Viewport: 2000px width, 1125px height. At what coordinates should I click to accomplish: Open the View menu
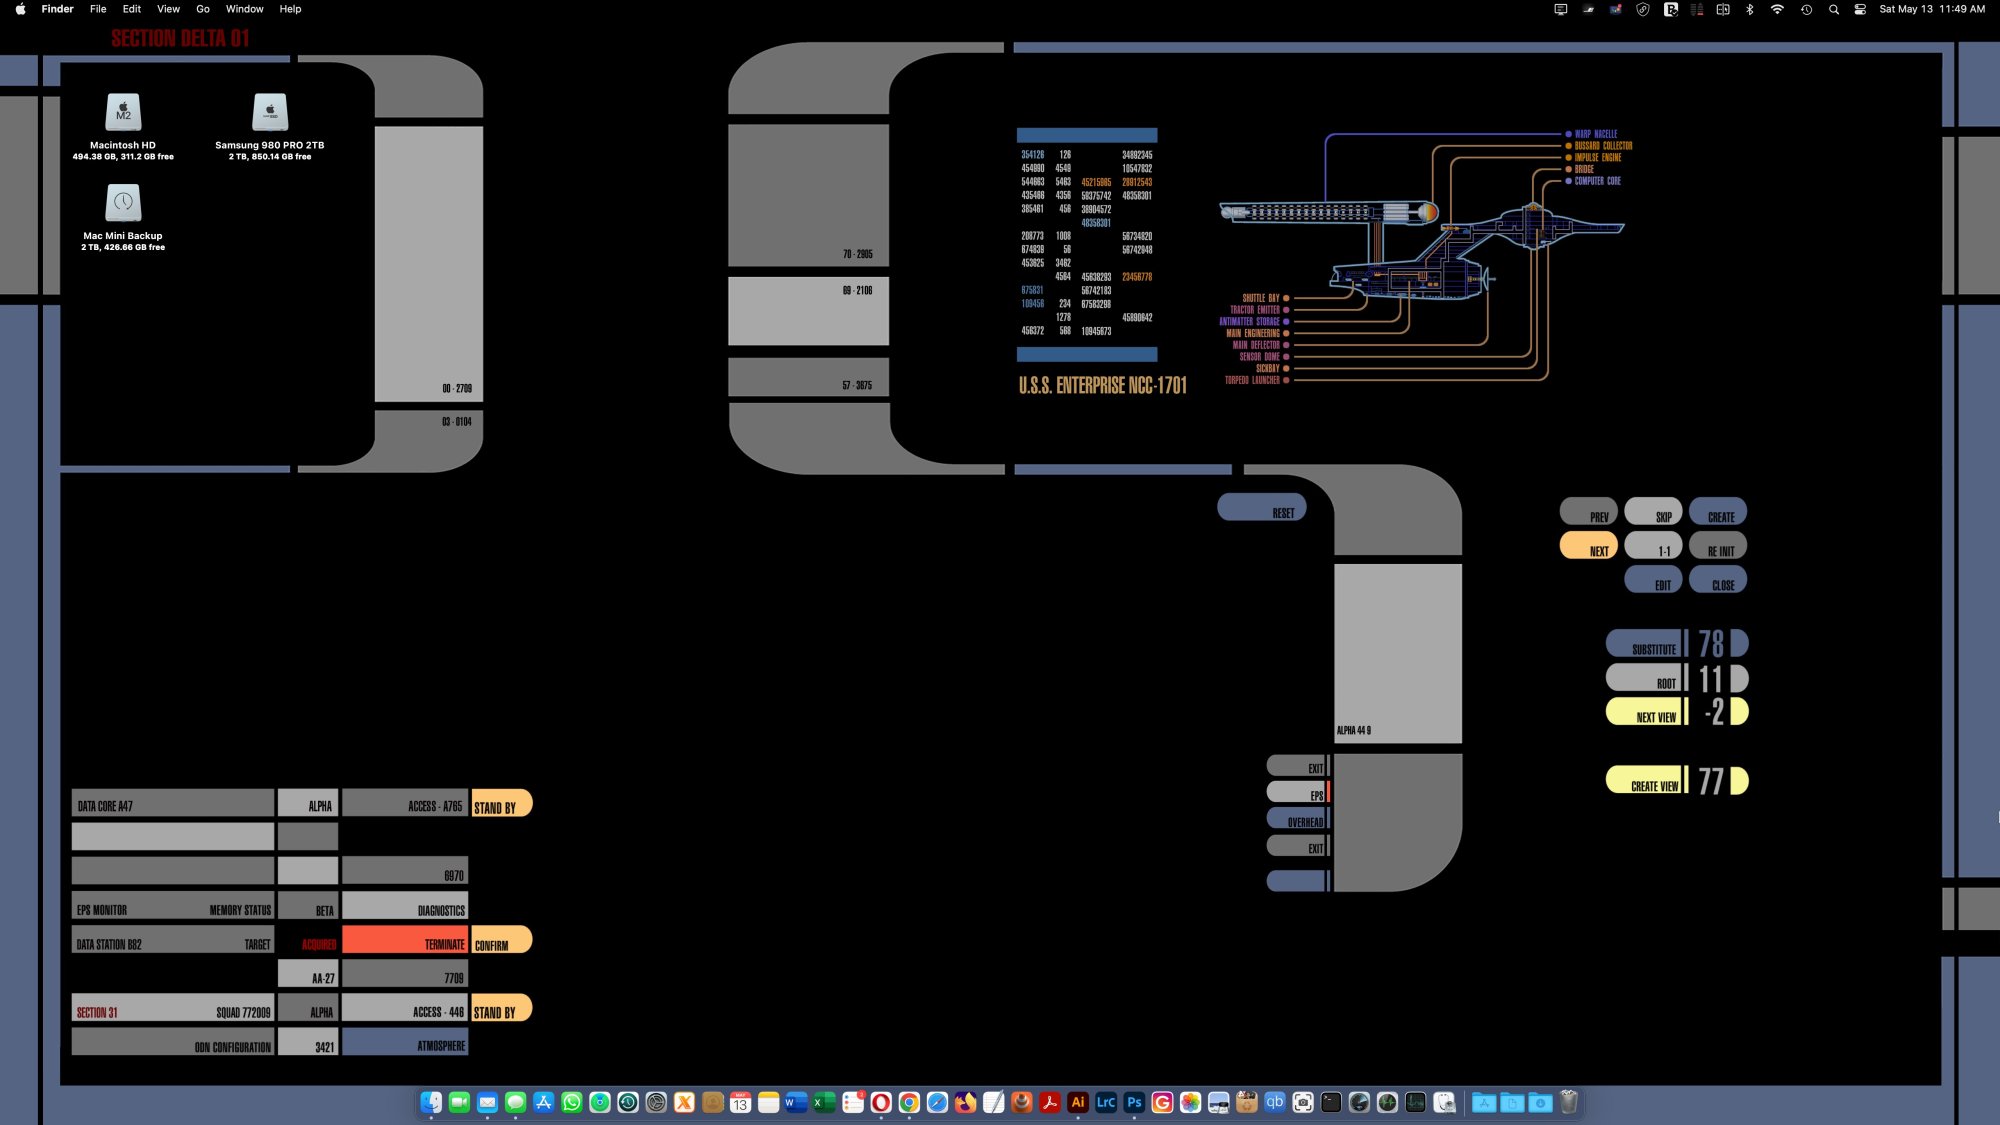point(168,9)
